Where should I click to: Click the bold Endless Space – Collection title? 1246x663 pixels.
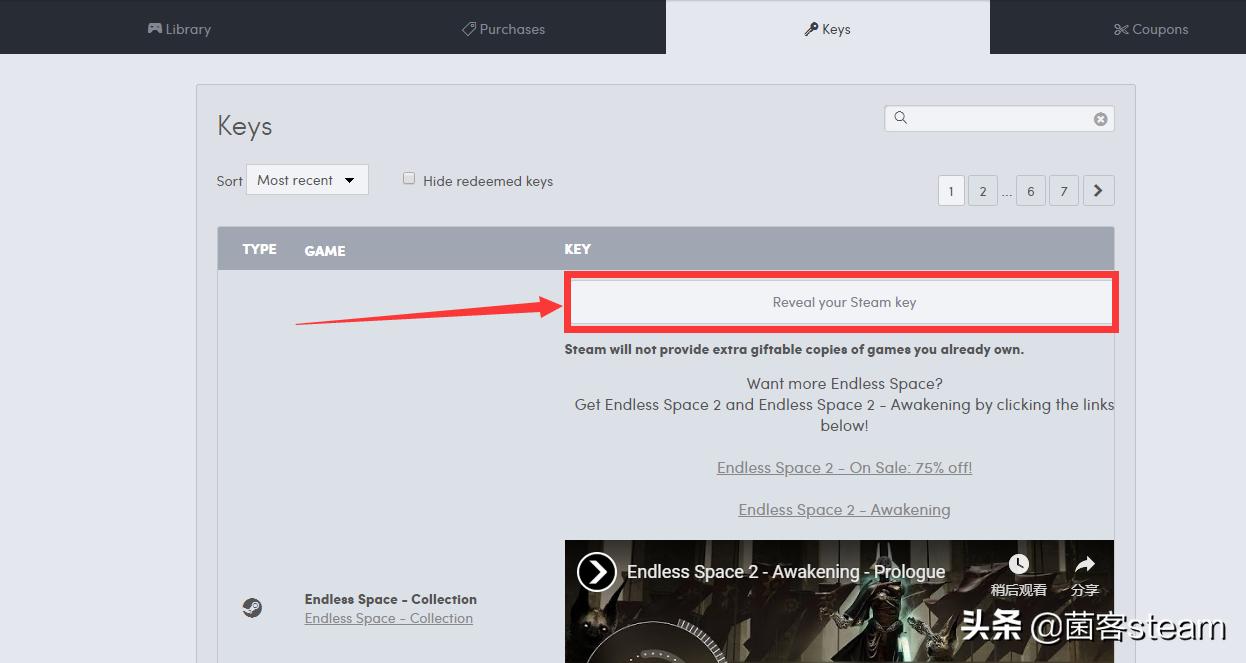point(391,599)
